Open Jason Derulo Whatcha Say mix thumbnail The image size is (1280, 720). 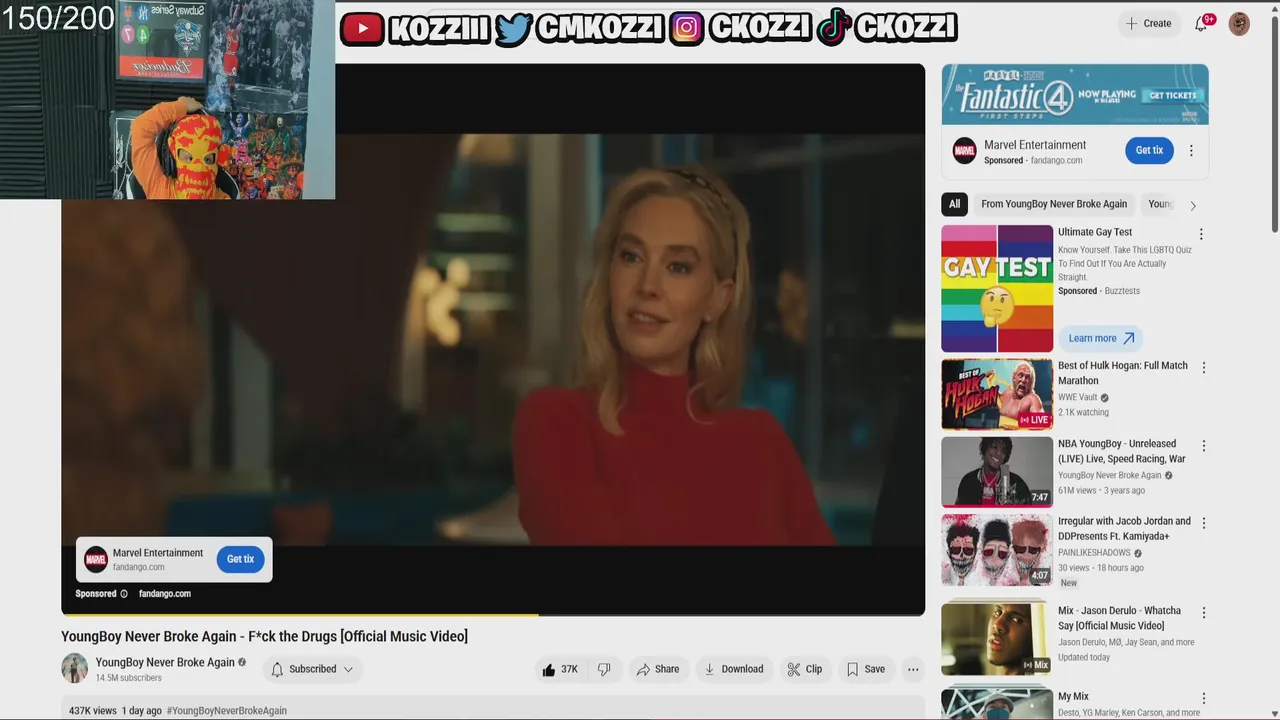coord(997,638)
